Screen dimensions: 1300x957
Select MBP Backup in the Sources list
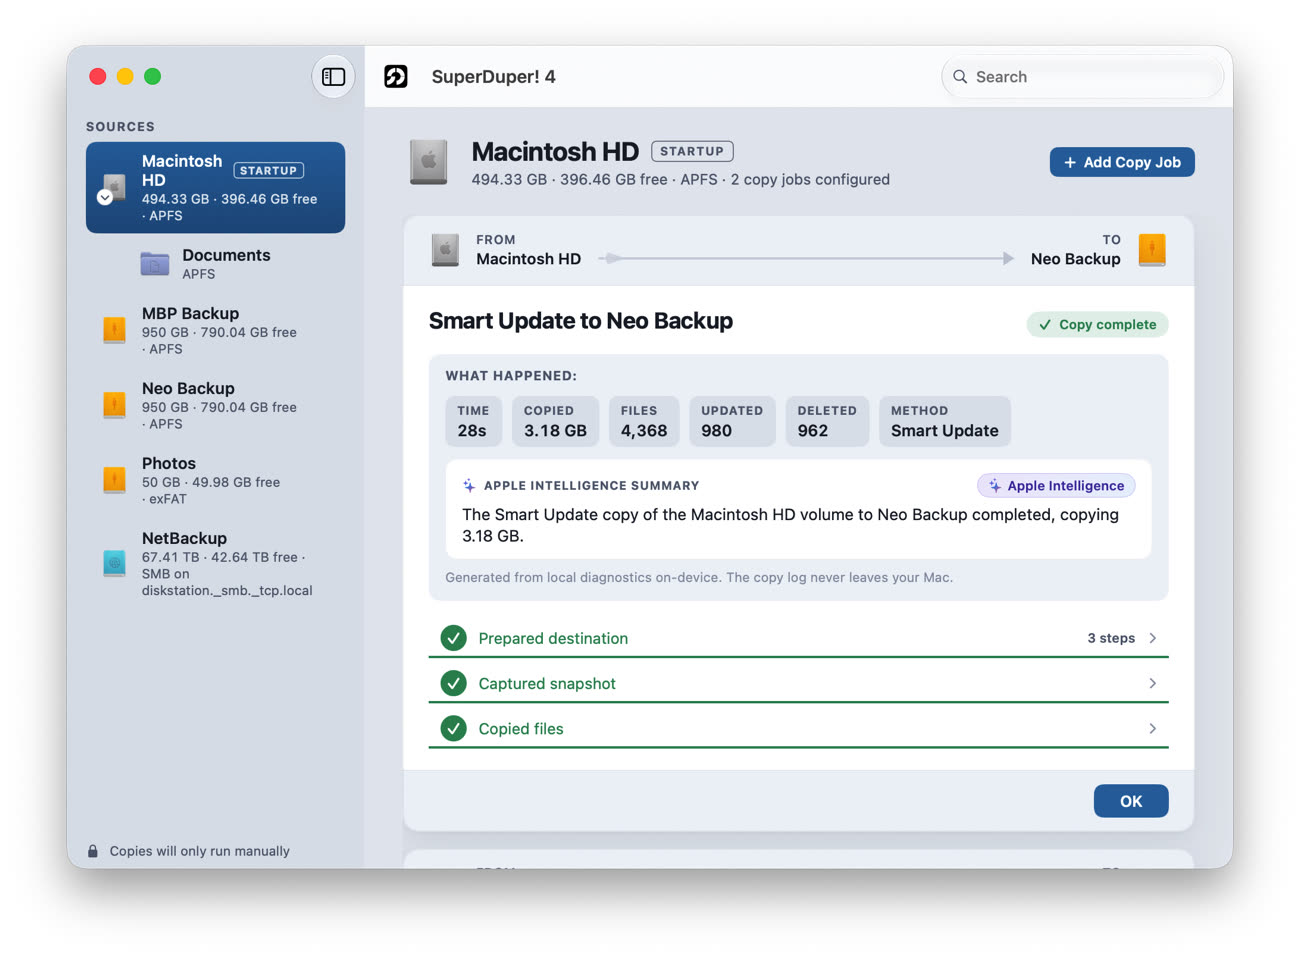click(215, 330)
